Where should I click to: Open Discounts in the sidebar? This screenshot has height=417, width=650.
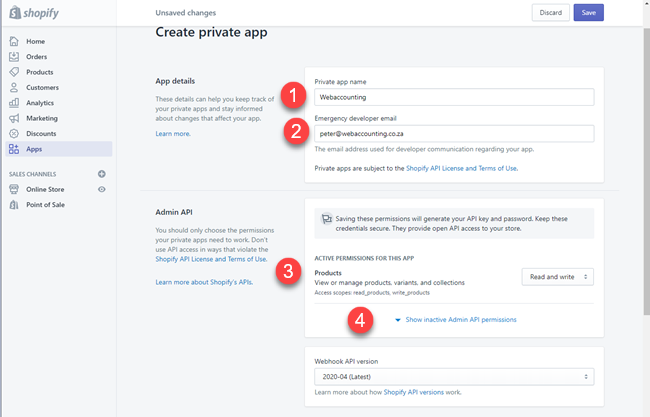tap(41, 133)
